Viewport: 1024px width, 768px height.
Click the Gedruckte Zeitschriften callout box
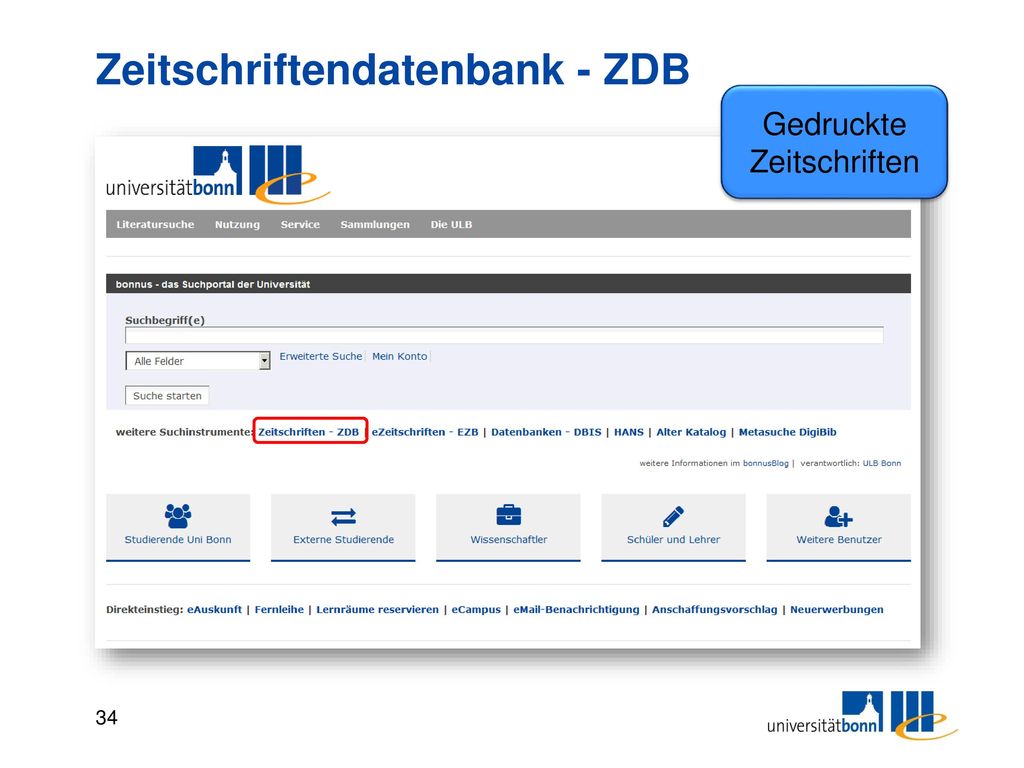click(834, 142)
